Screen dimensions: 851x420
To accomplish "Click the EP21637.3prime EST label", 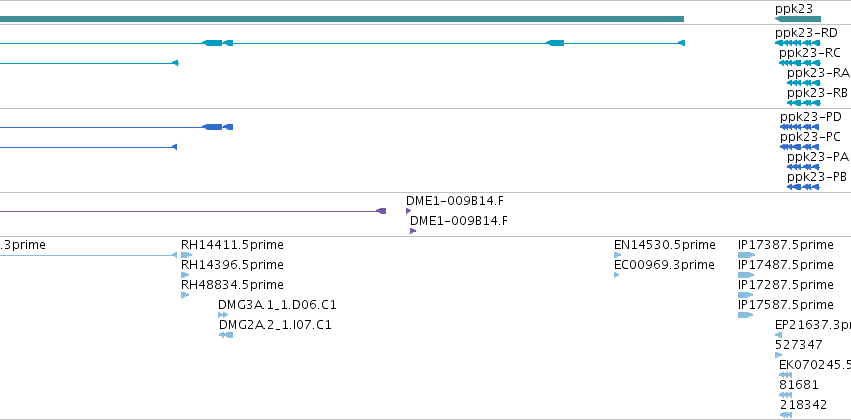I will click(813, 326).
